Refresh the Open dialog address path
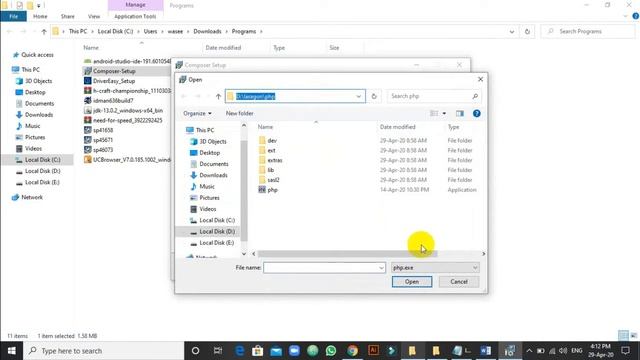The image size is (640, 360). point(374,96)
